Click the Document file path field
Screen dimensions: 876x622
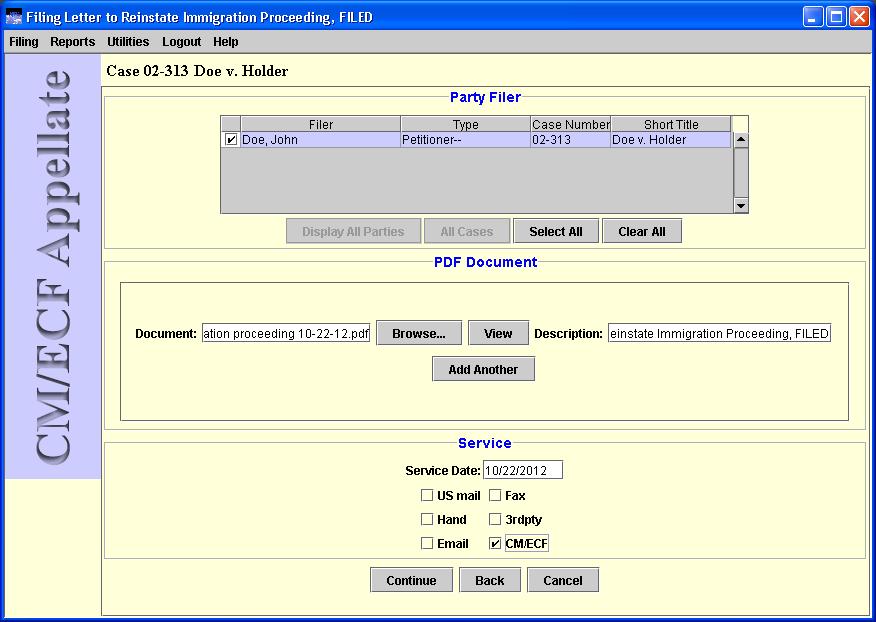pos(286,334)
